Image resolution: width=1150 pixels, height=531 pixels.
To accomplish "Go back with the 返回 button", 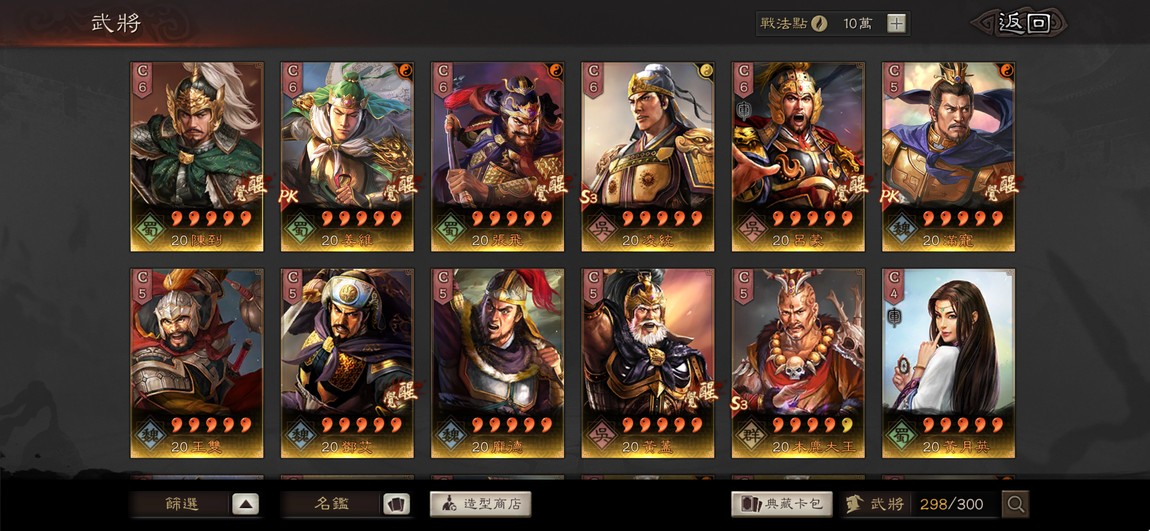I will pyautogui.click(x=1022, y=23).
